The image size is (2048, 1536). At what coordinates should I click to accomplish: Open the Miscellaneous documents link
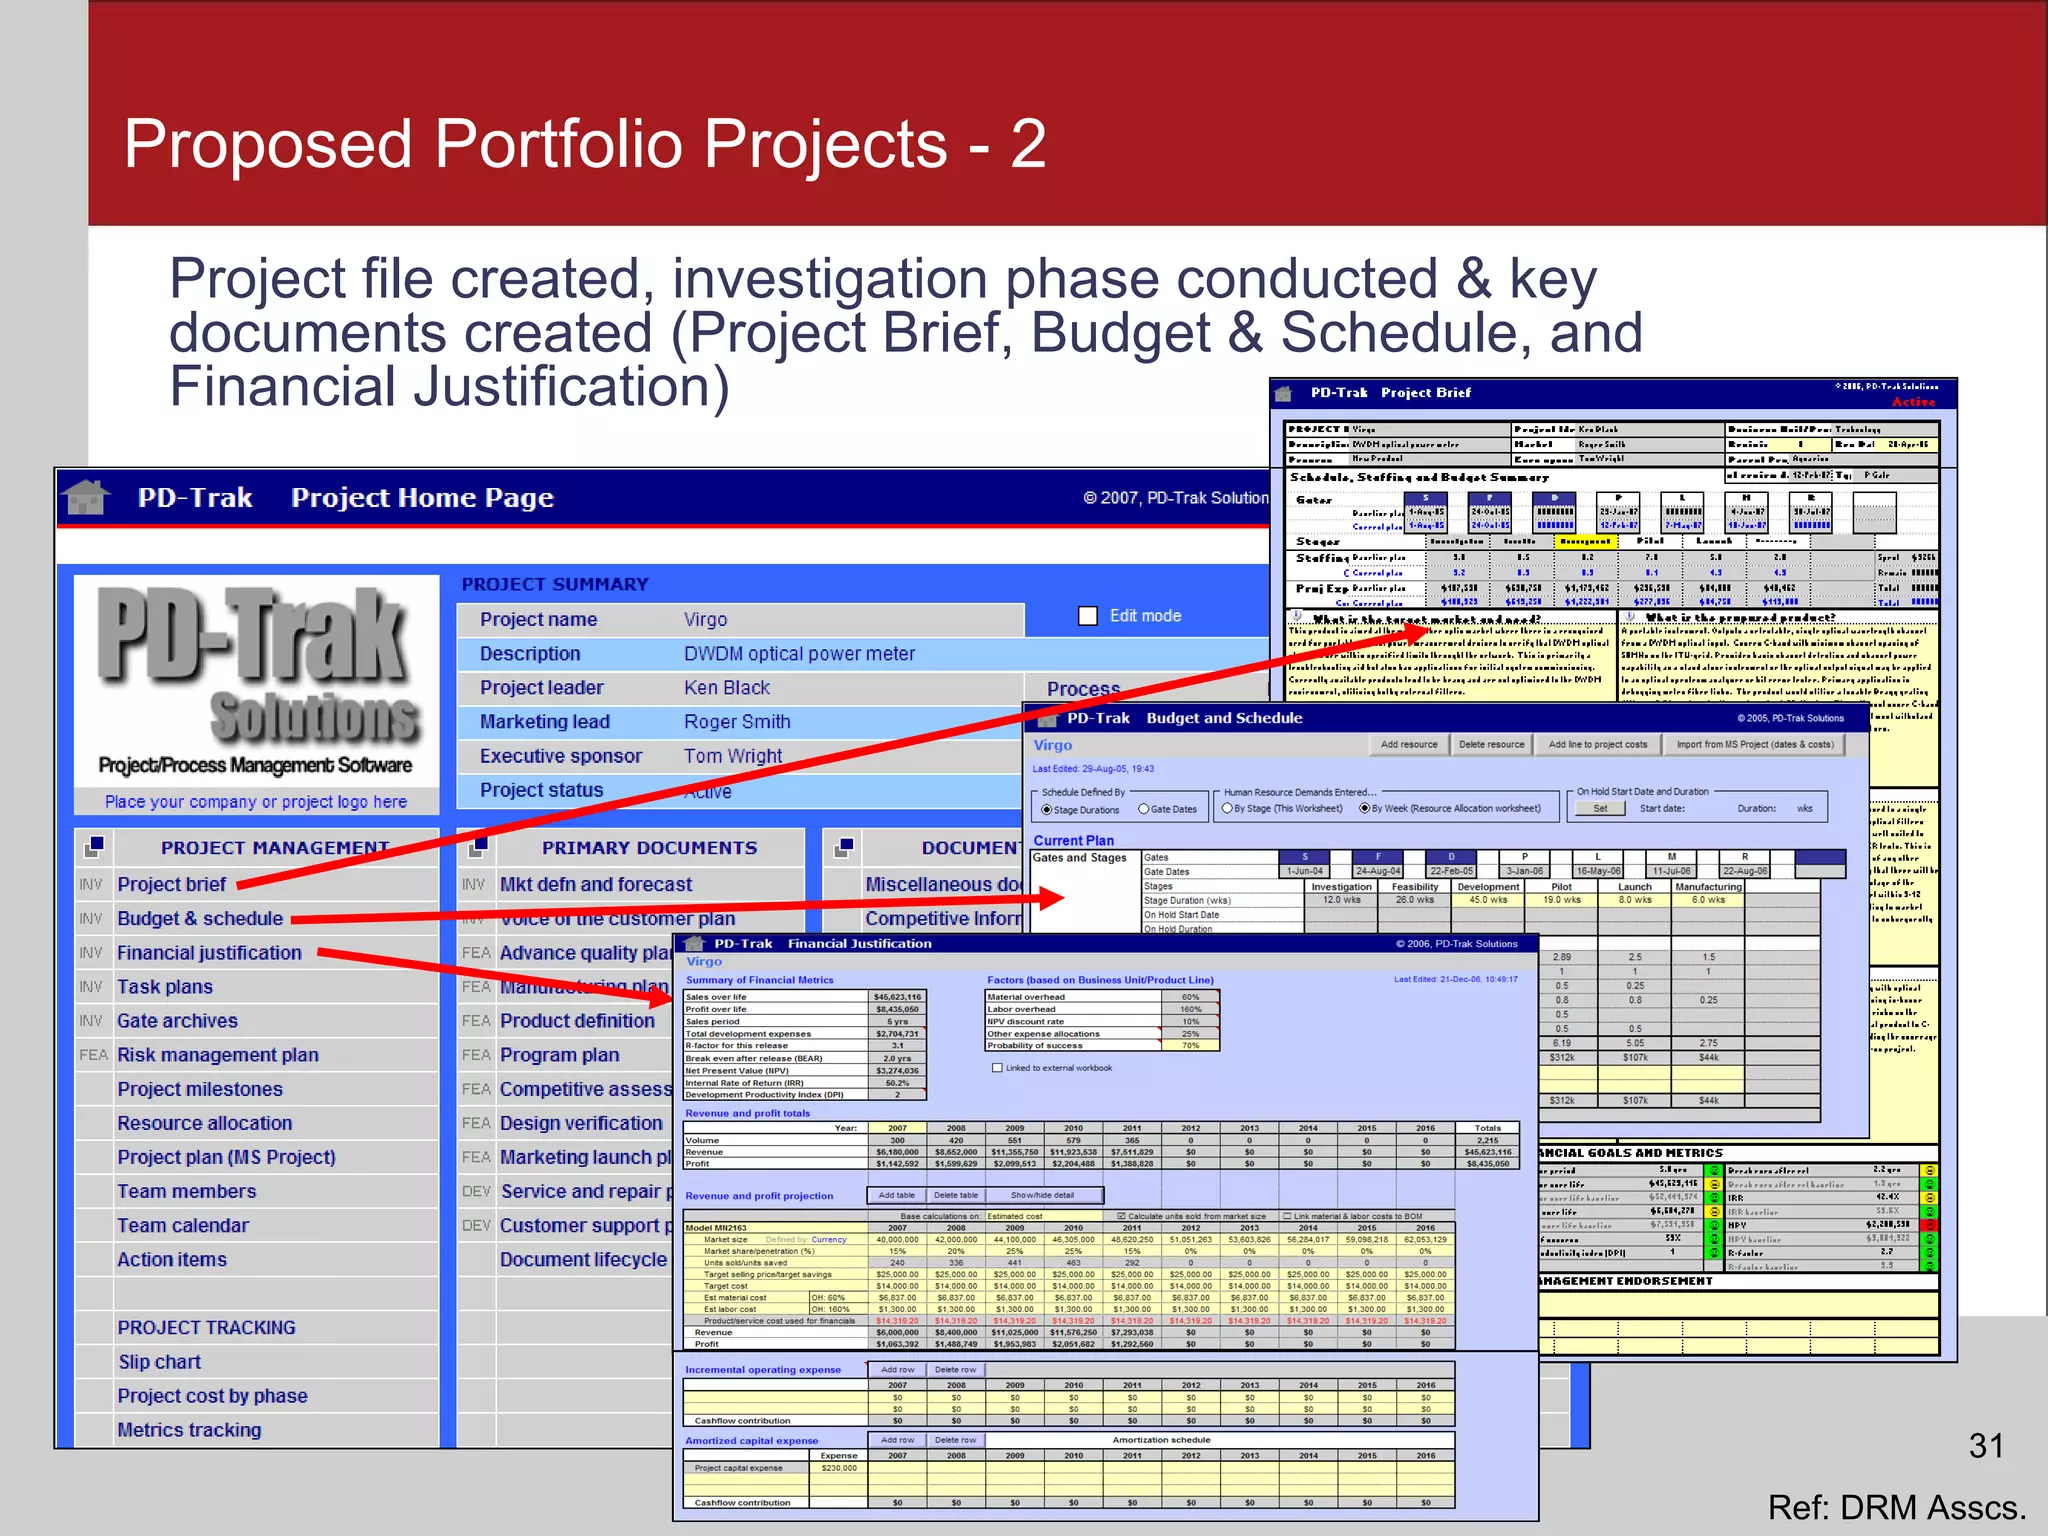point(943,884)
